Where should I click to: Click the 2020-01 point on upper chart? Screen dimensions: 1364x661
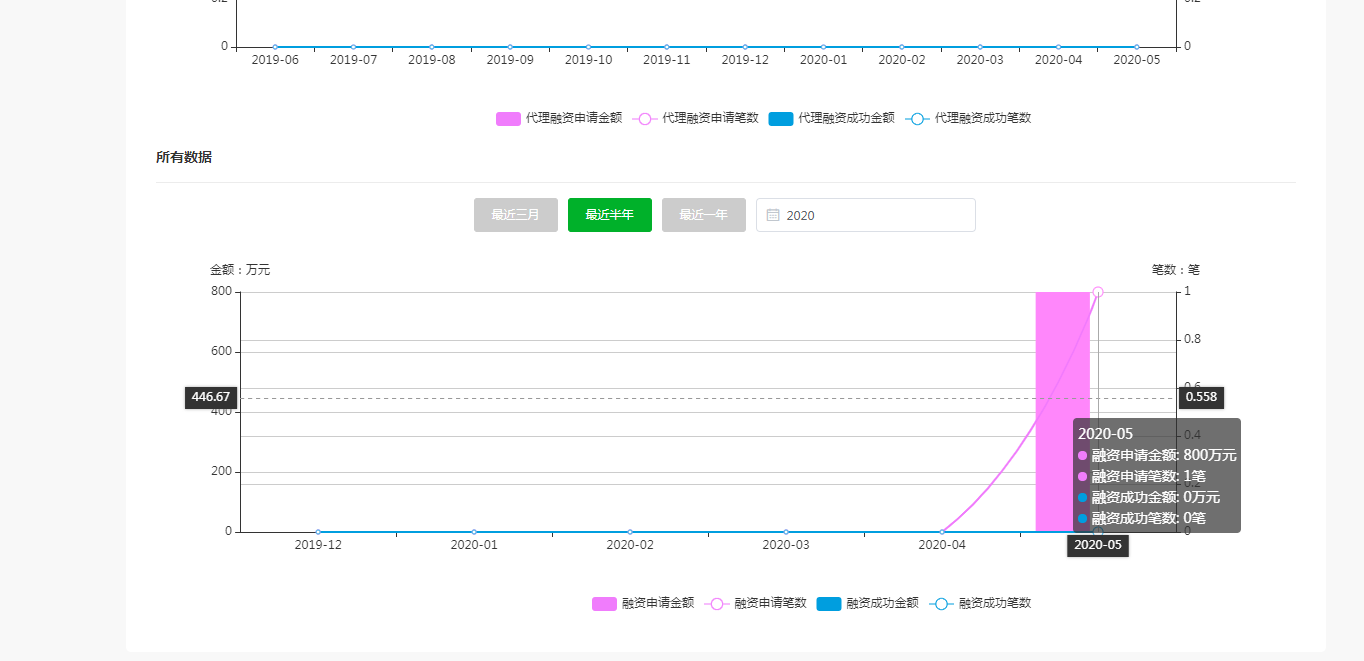tap(823, 47)
